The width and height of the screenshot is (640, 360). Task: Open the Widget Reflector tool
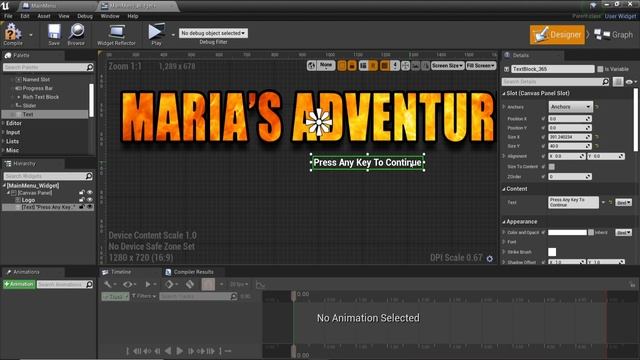pyautogui.click(x=116, y=33)
